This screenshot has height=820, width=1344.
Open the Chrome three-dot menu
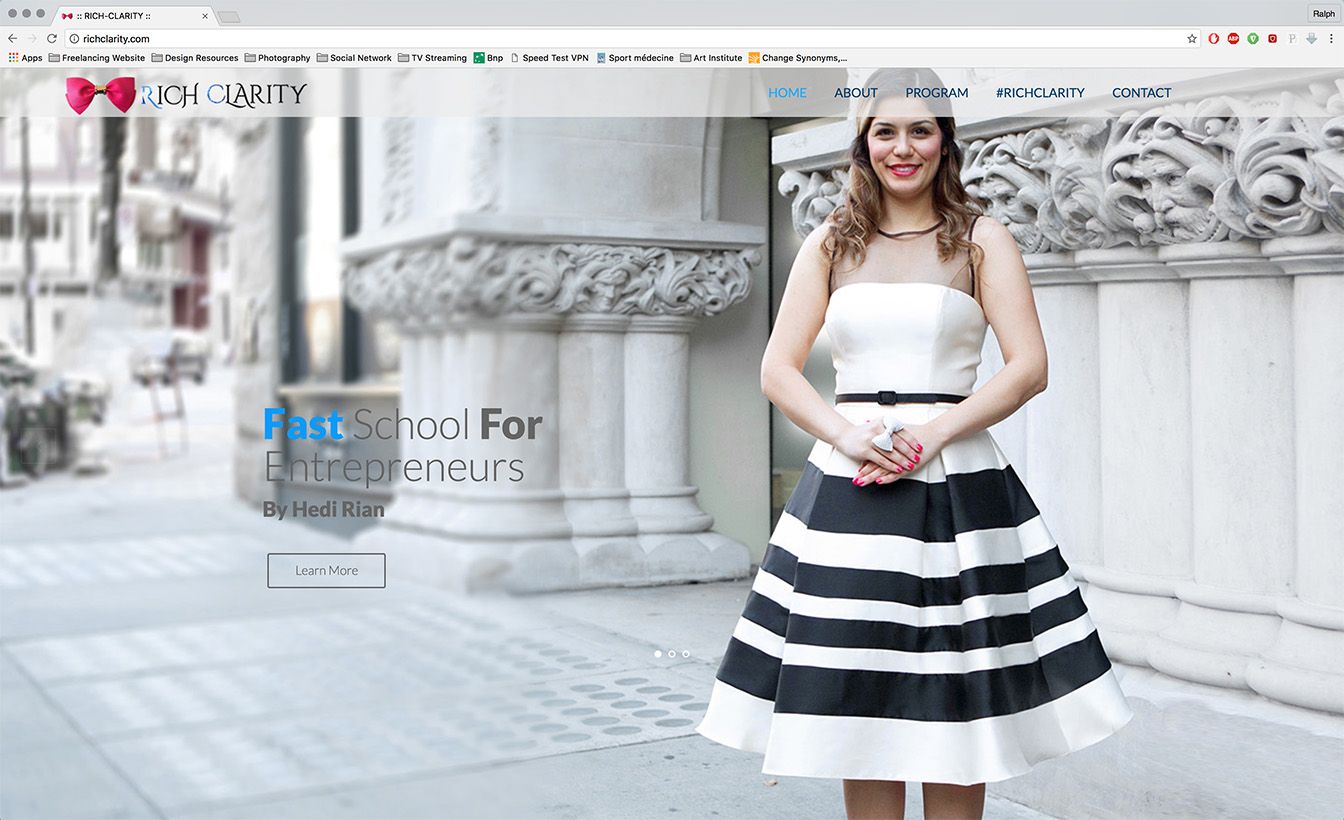click(1331, 38)
